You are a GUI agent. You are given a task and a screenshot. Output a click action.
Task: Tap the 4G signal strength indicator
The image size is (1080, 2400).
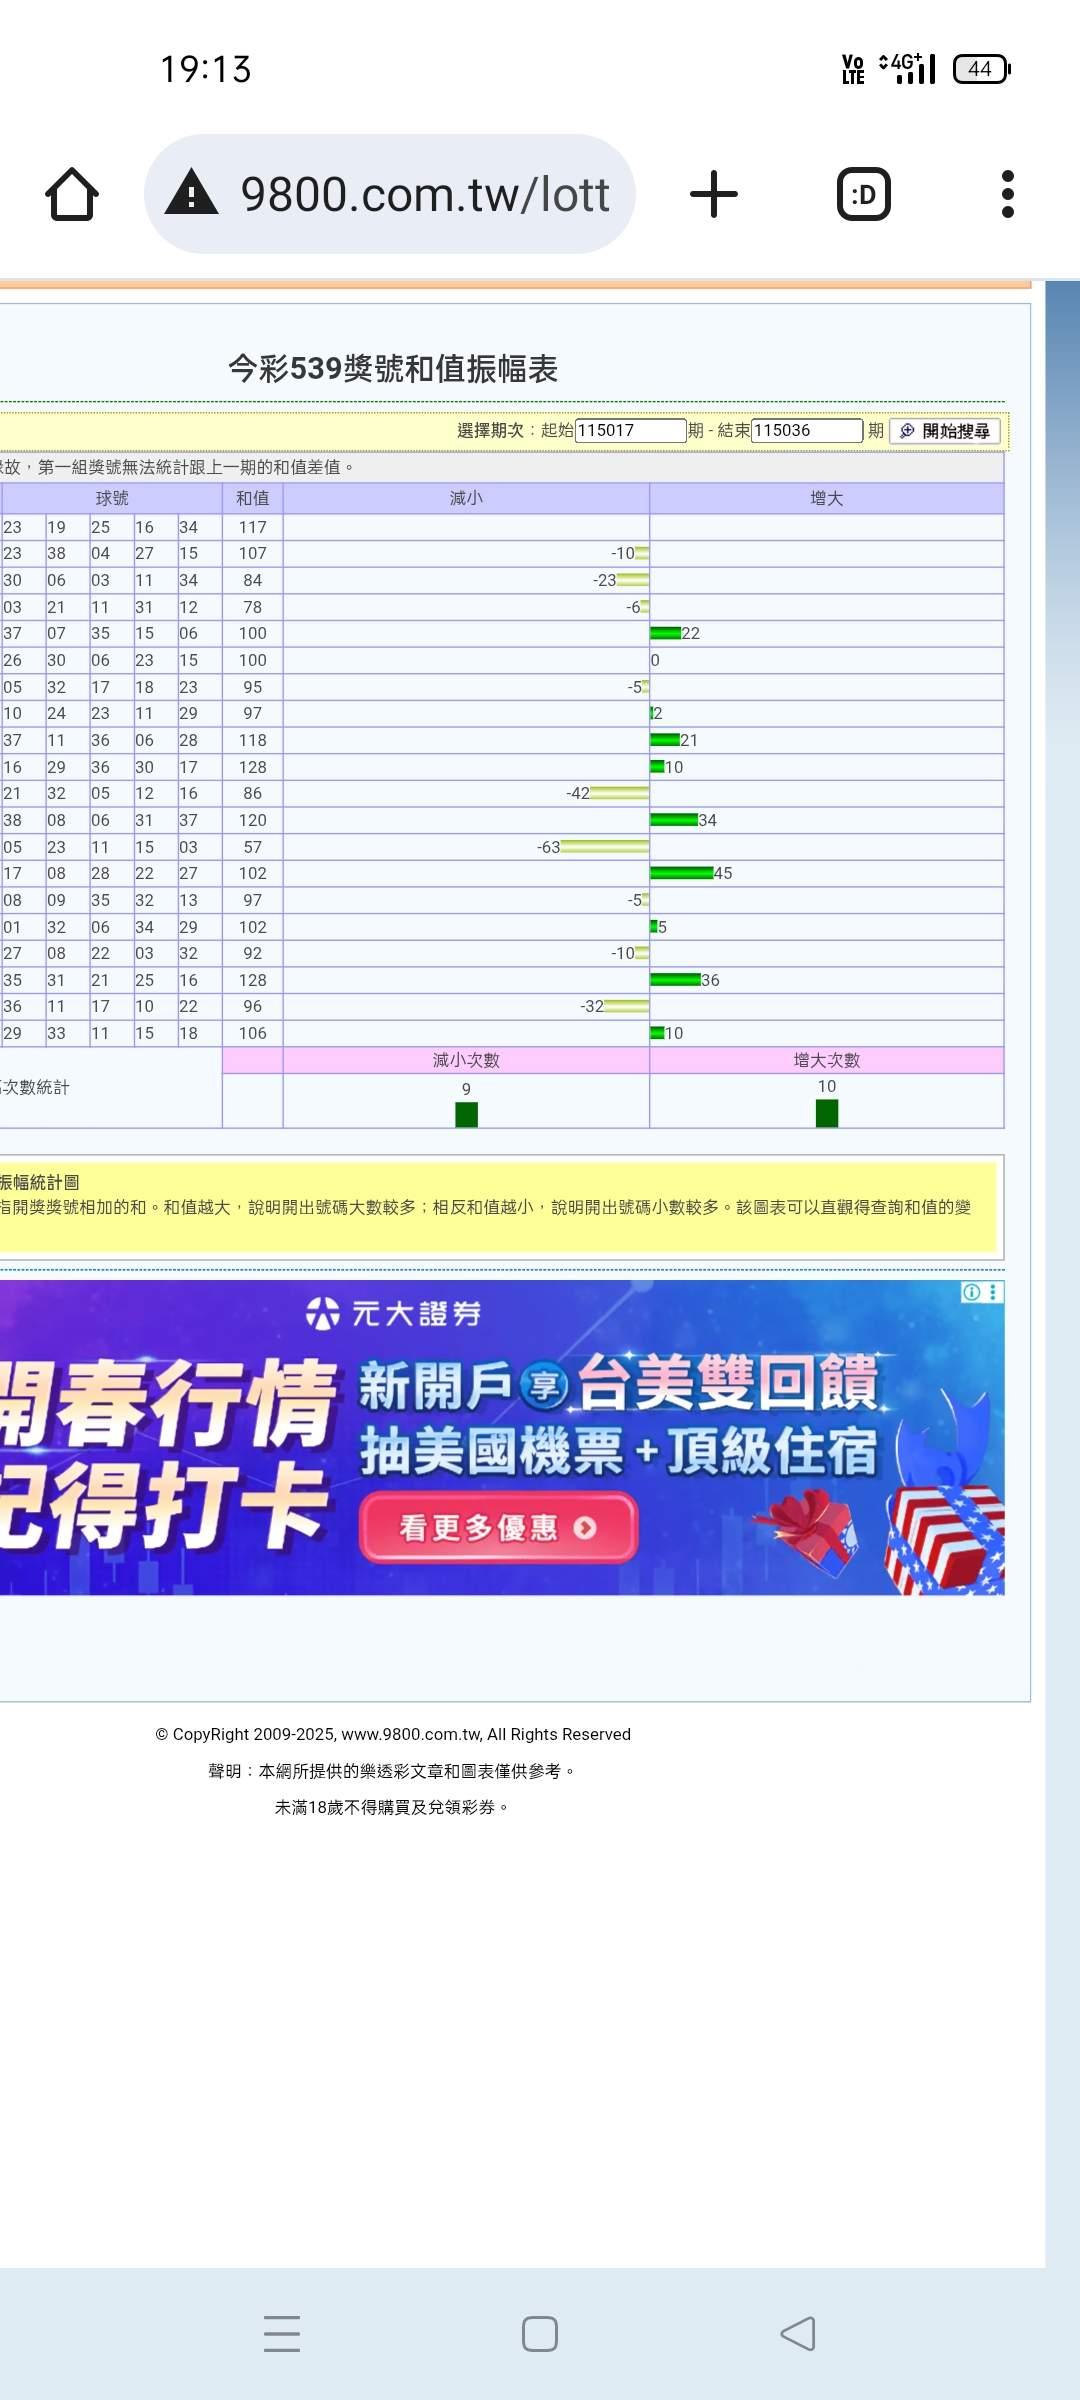tap(907, 68)
